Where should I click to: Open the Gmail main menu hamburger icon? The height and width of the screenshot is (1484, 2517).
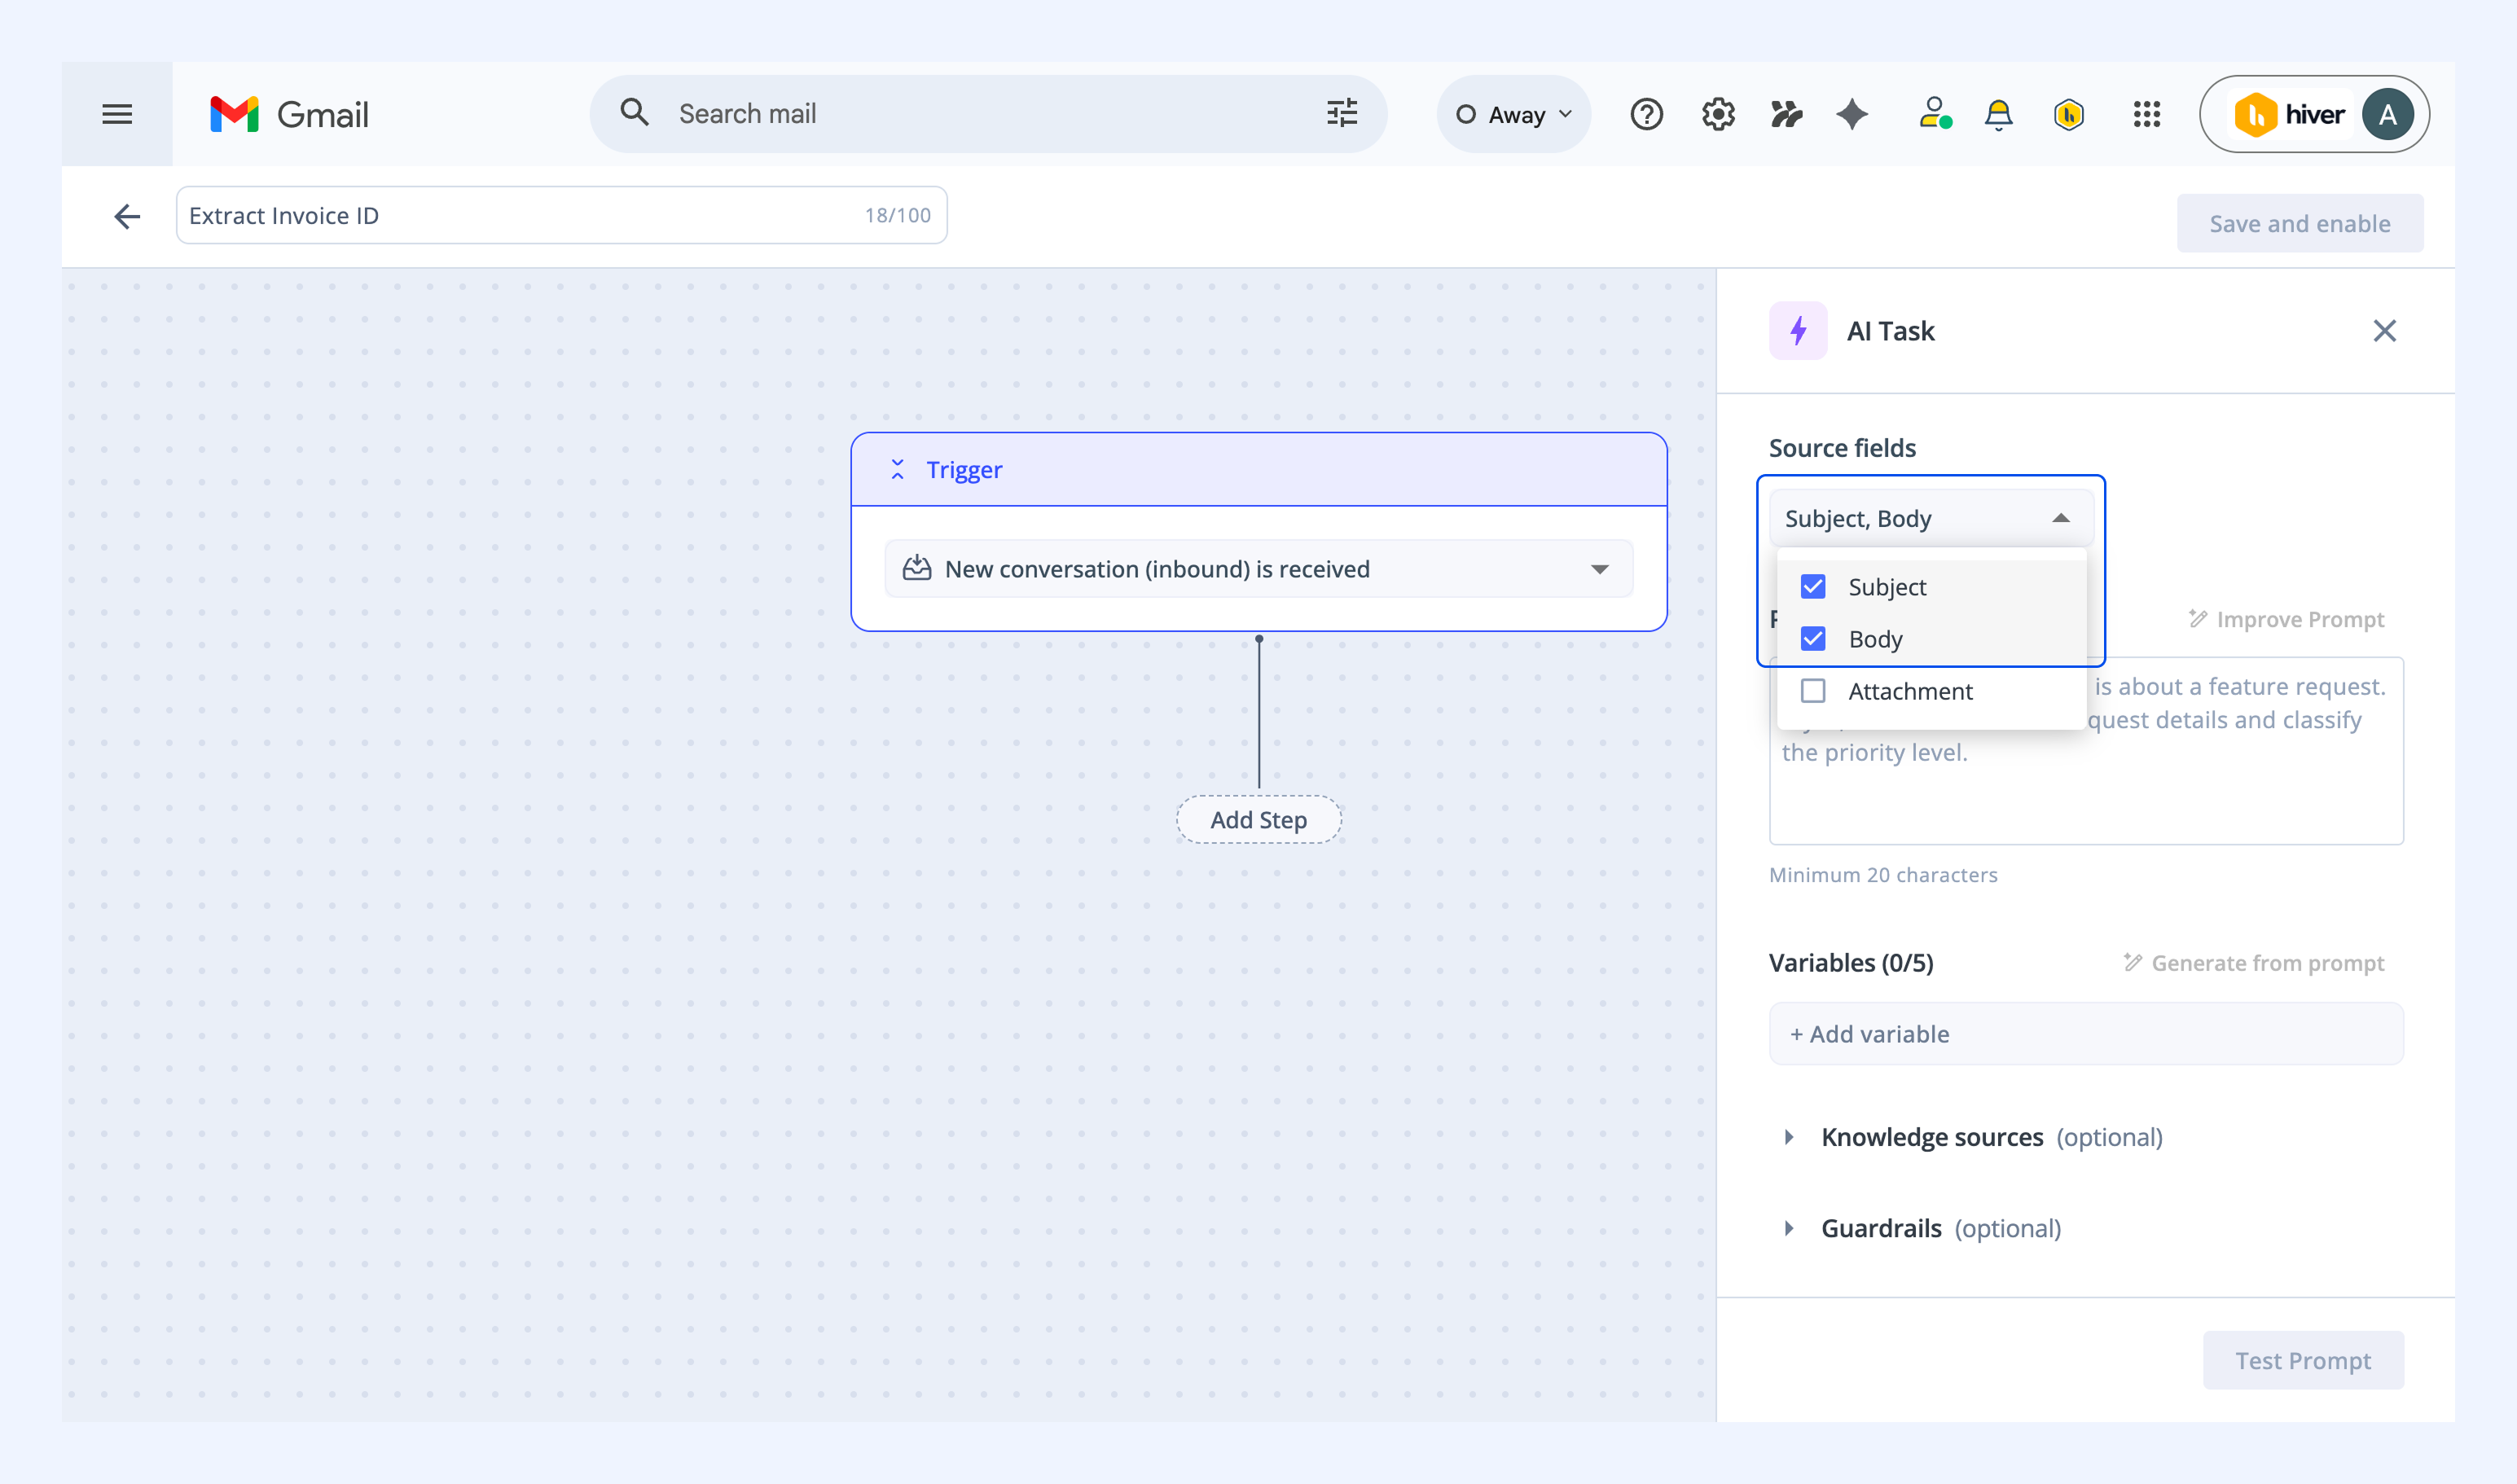coord(117,114)
